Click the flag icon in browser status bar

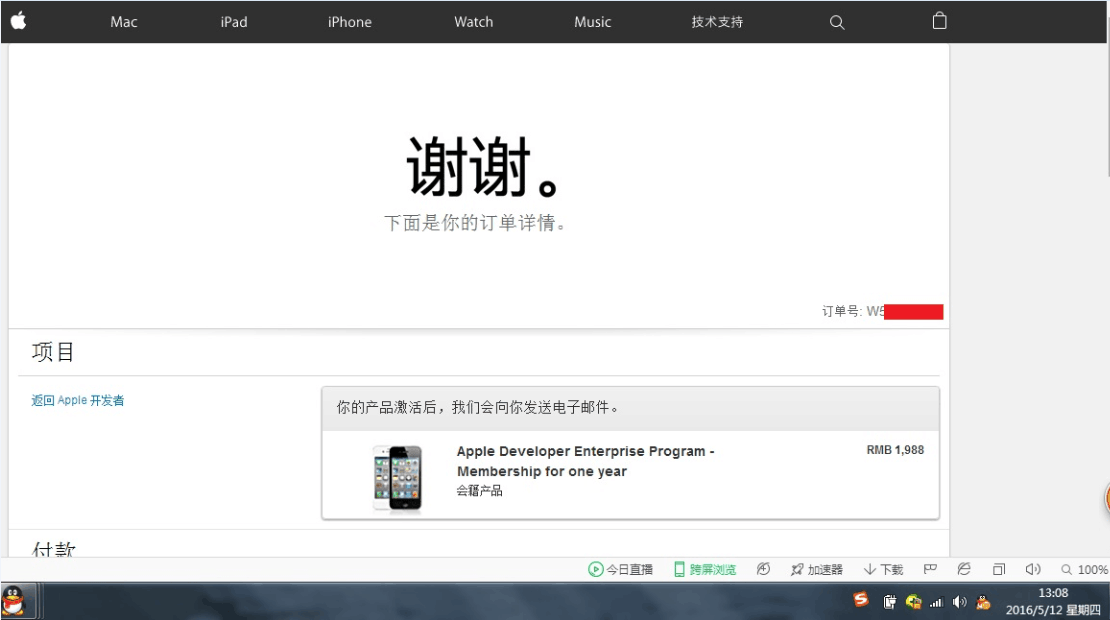pyautogui.click(x=930, y=569)
